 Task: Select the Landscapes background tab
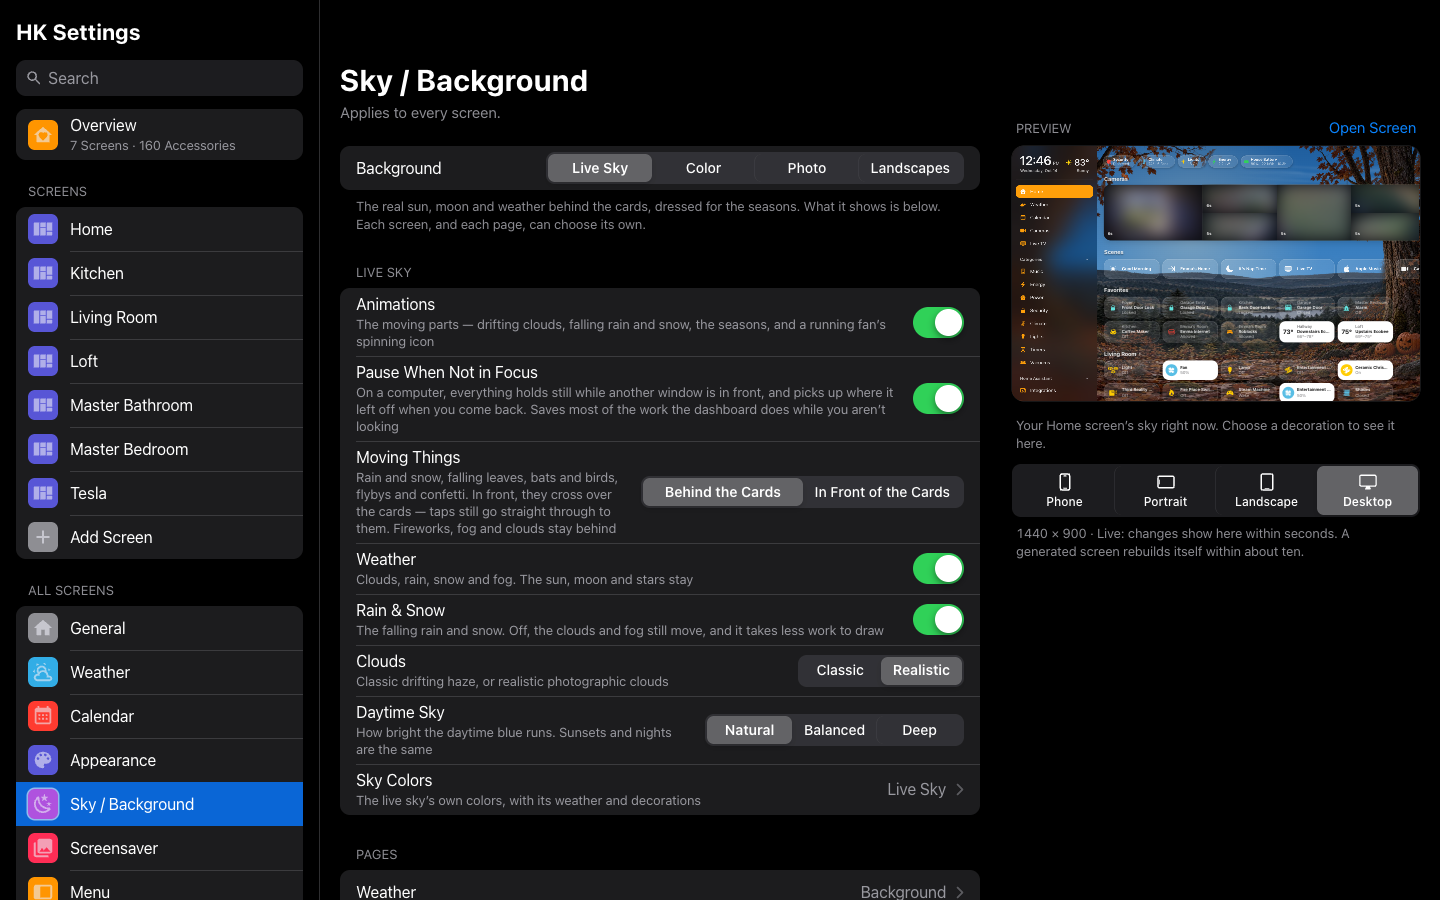(910, 168)
